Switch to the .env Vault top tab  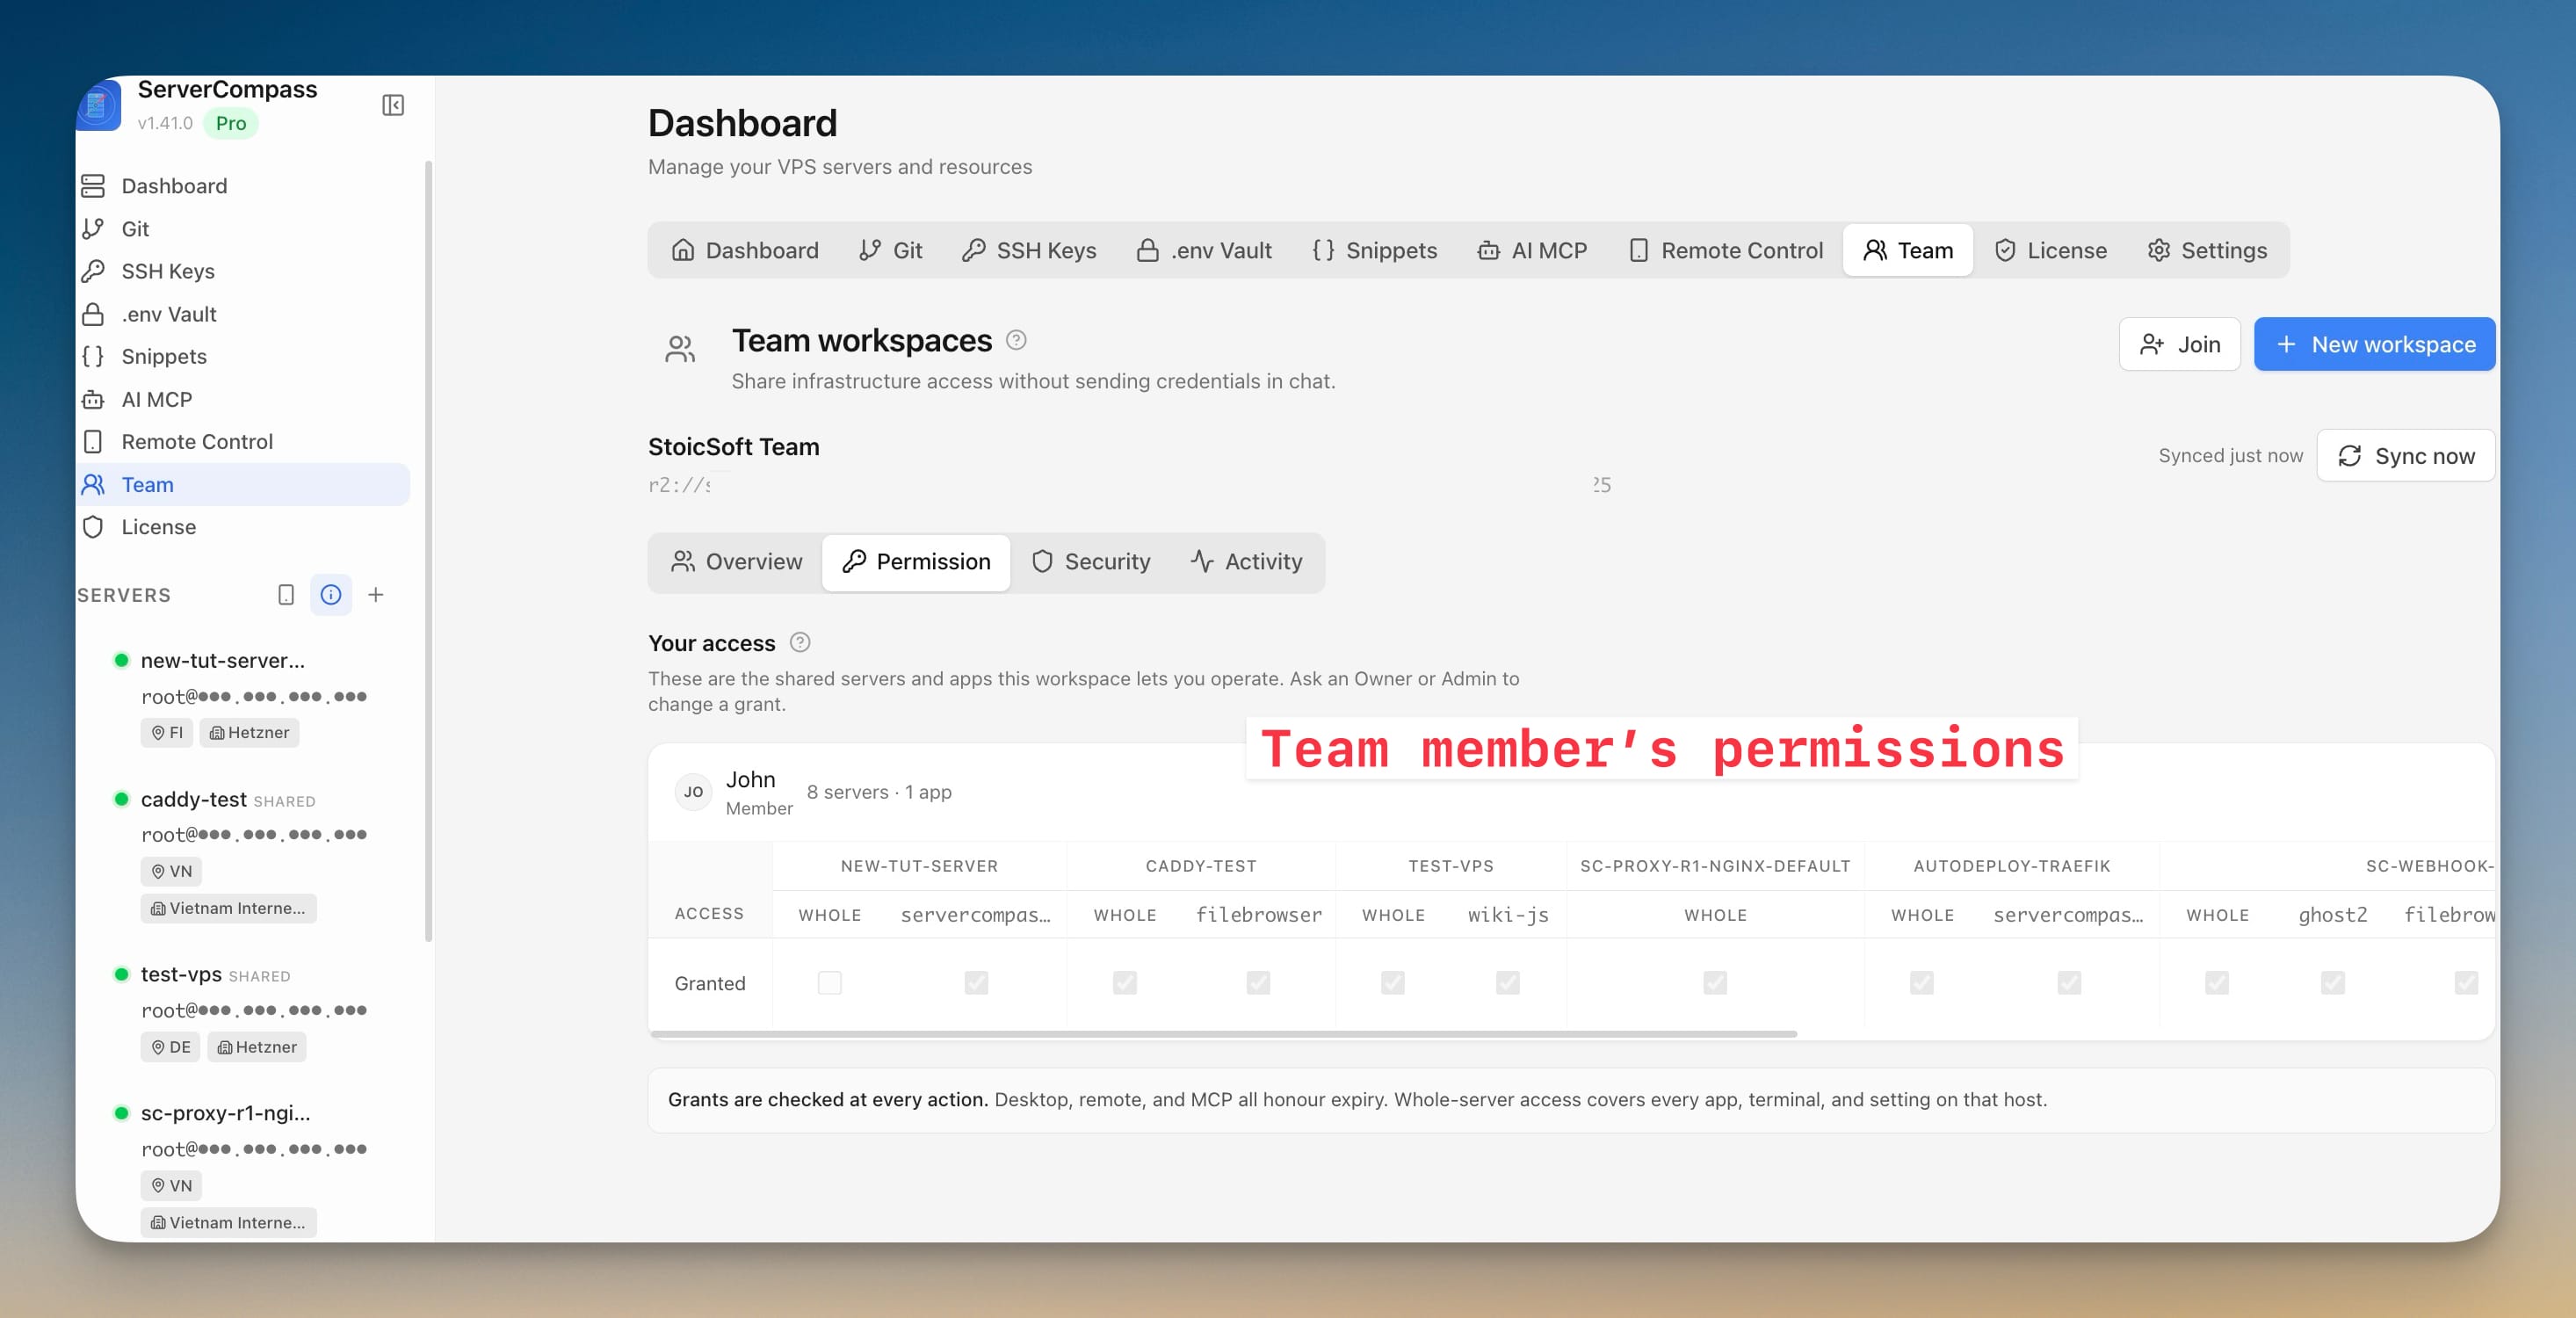click(x=1204, y=250)
